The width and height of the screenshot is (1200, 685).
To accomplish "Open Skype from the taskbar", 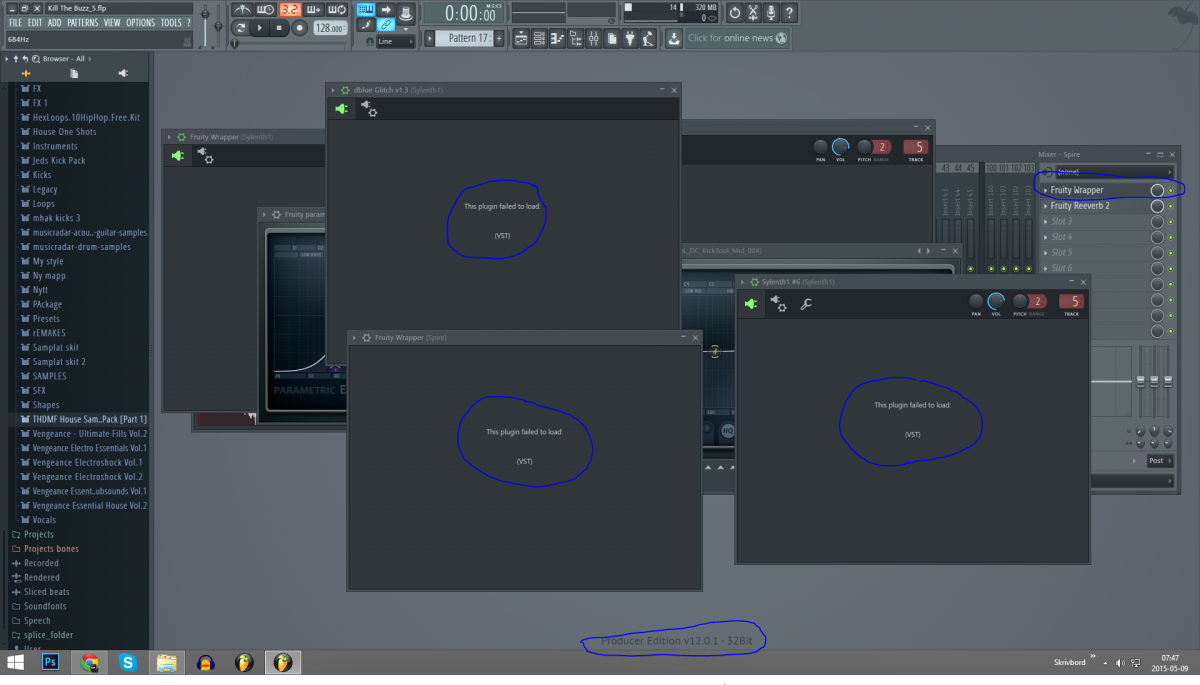I will click(x=128, y=662).
